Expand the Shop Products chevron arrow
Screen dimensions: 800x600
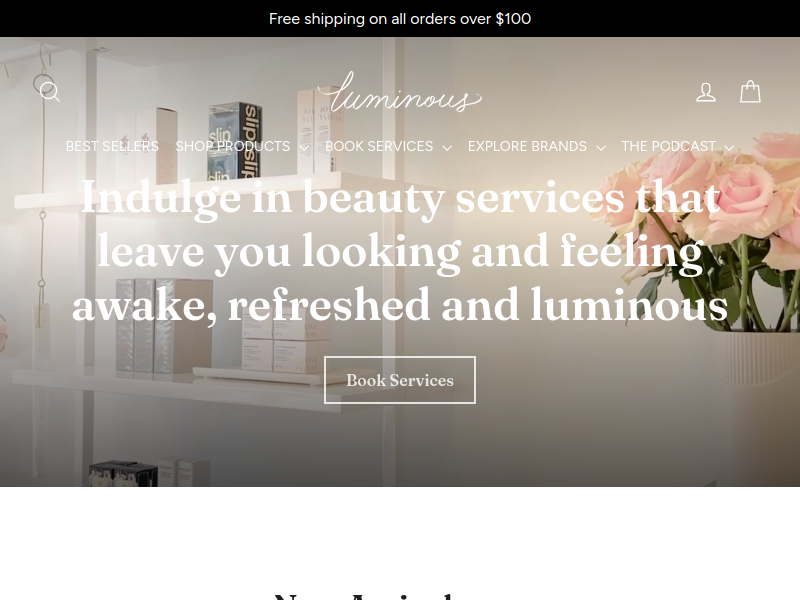pos(304,148)
